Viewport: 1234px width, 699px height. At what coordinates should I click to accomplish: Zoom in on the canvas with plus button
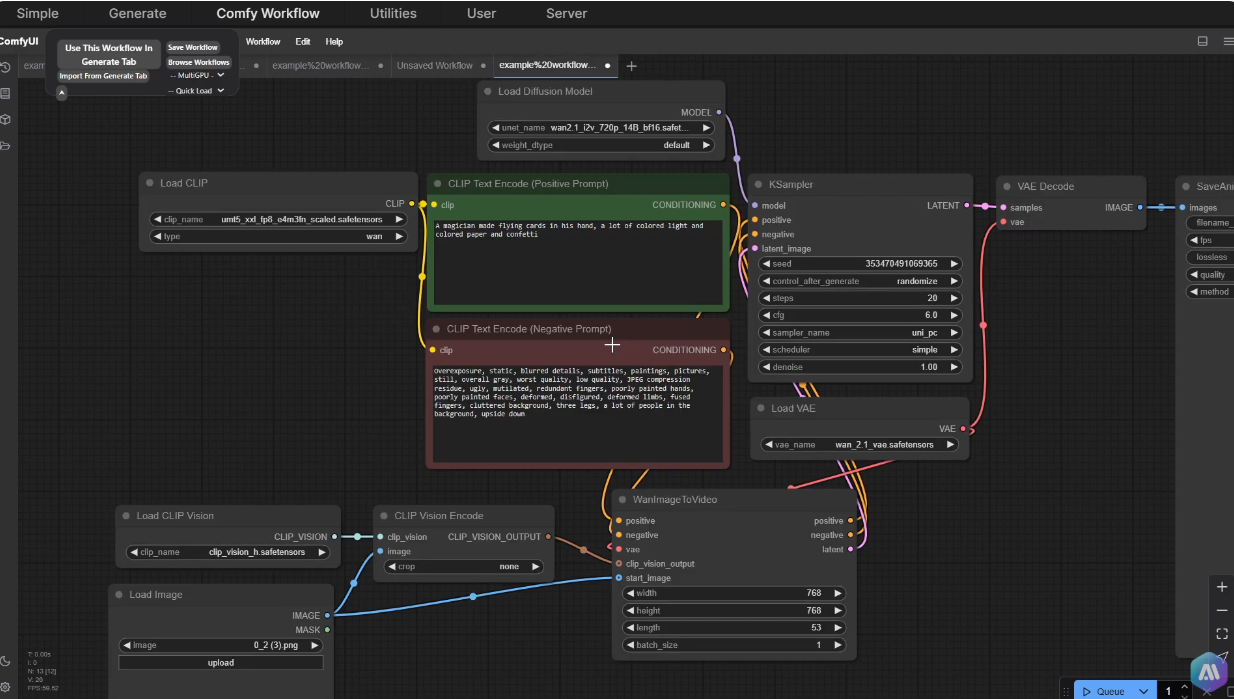[x=1222, y=587]
